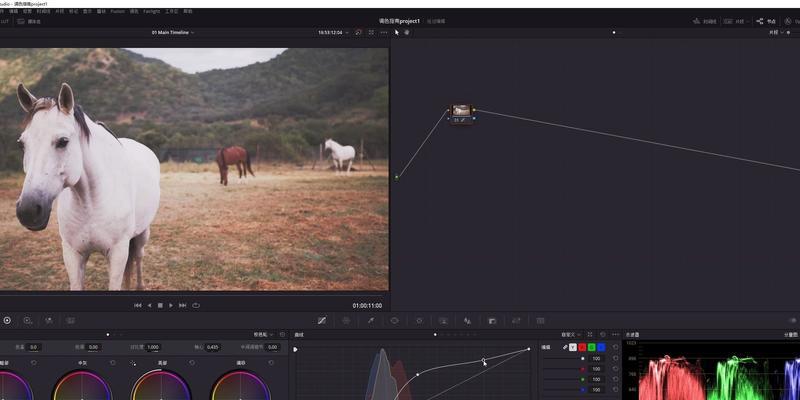Select node 01 thumbnail in editor
The width and height of the screenshot is (800, 400).
[x=461, y=110]
